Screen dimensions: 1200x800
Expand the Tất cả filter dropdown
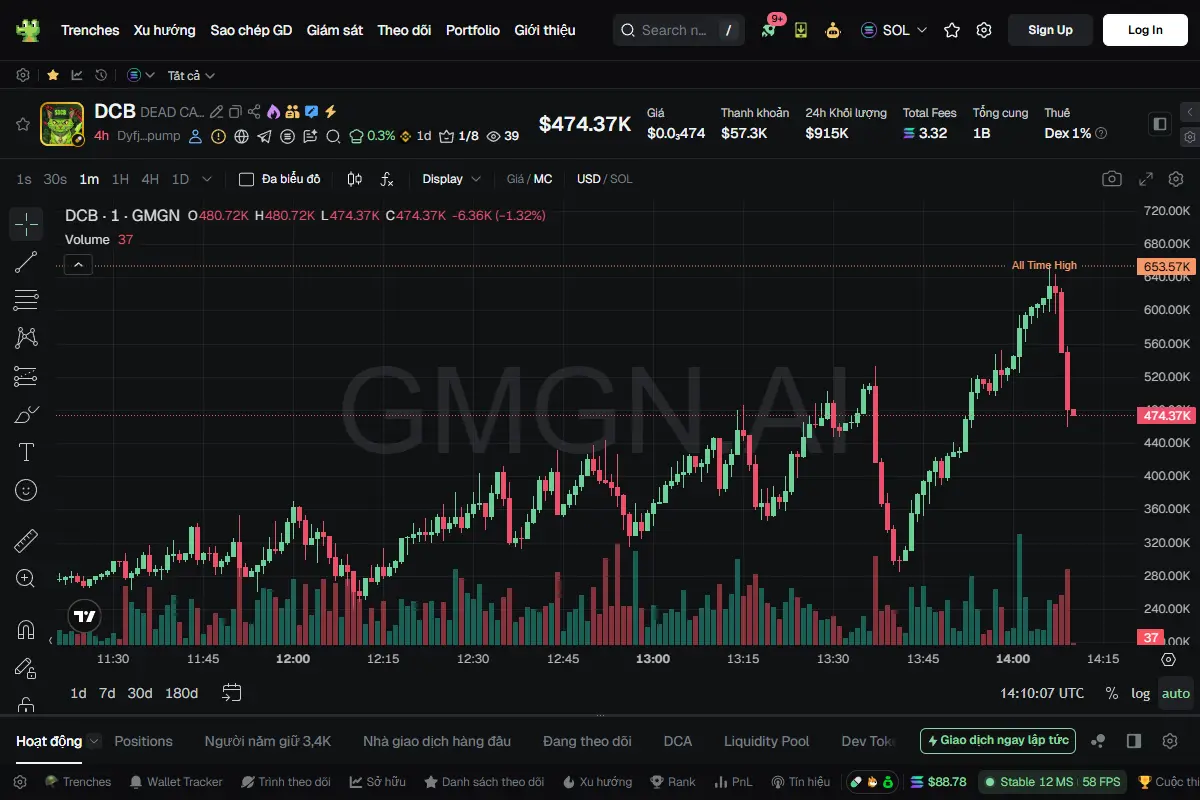[x=191, y=75]
